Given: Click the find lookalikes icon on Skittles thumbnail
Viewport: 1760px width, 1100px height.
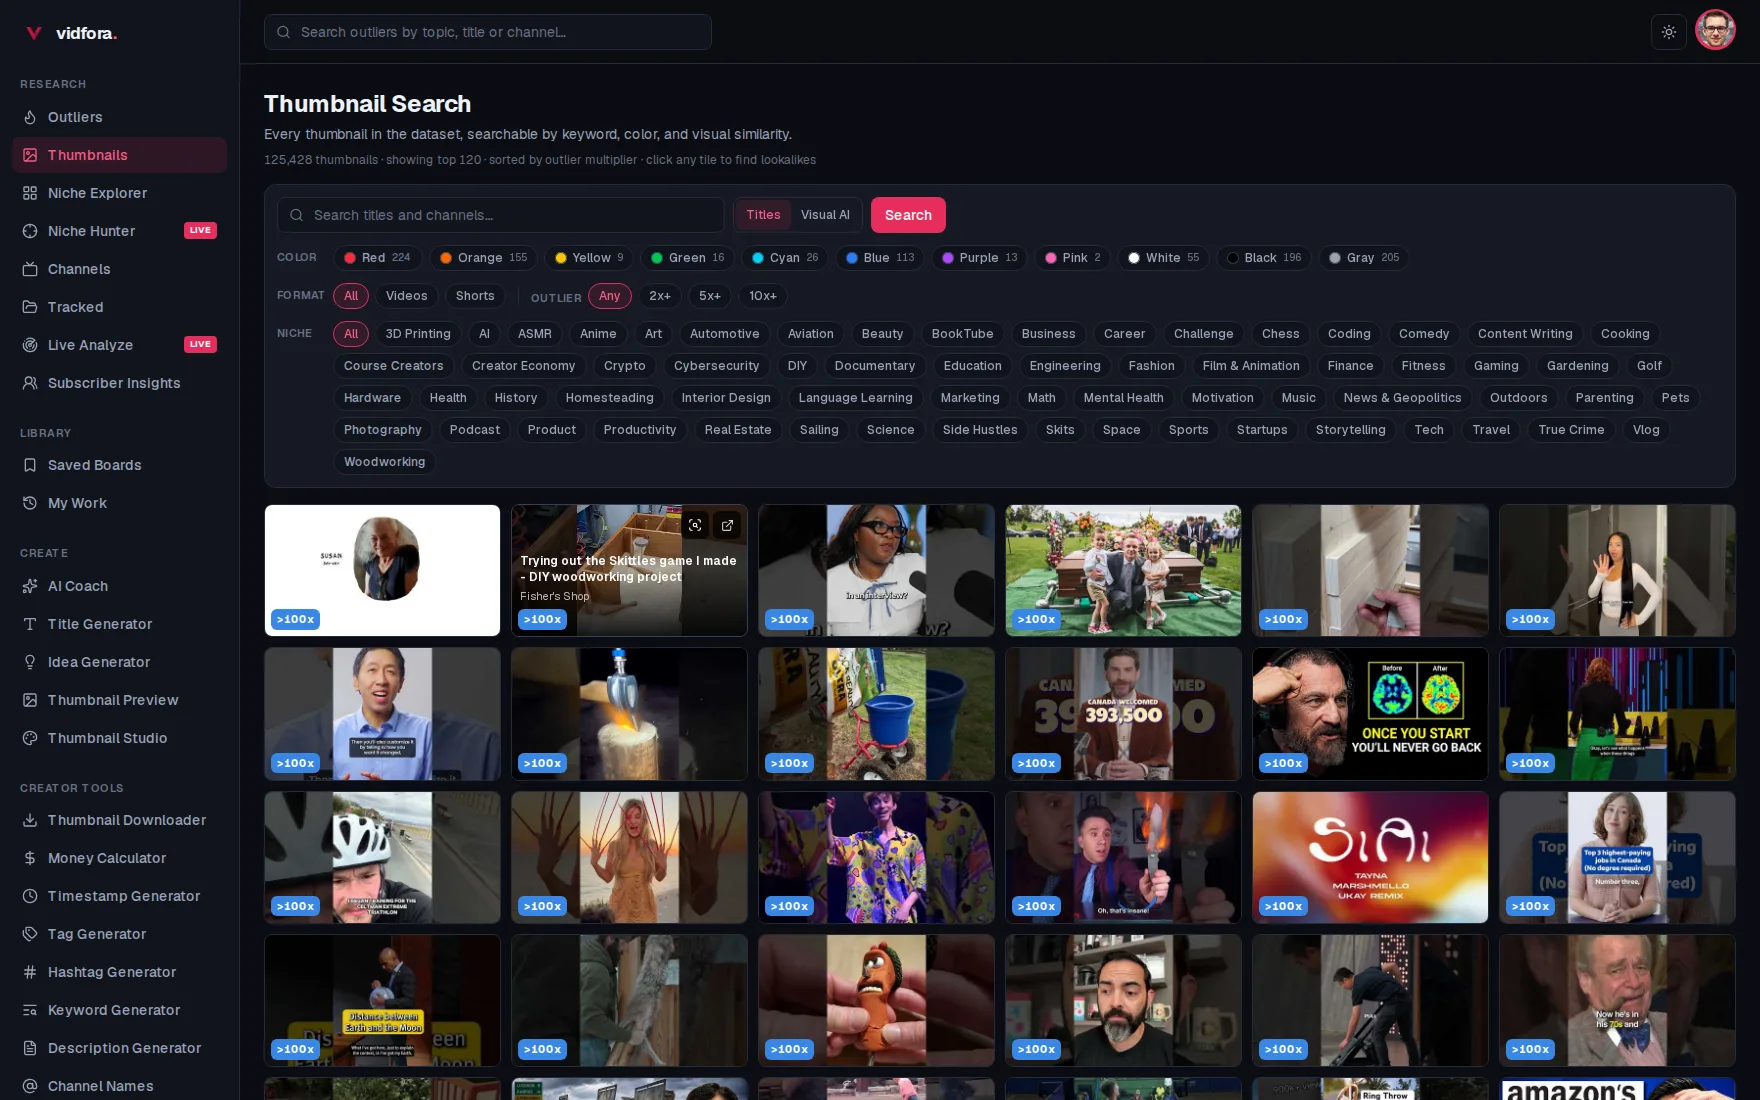Looking at the screenshot, I should point(695,525).
